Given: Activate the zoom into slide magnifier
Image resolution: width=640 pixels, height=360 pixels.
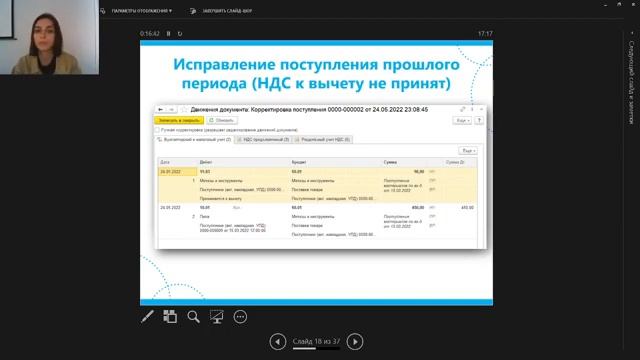Looking at the screenshot, I should (x=193, y=317).
